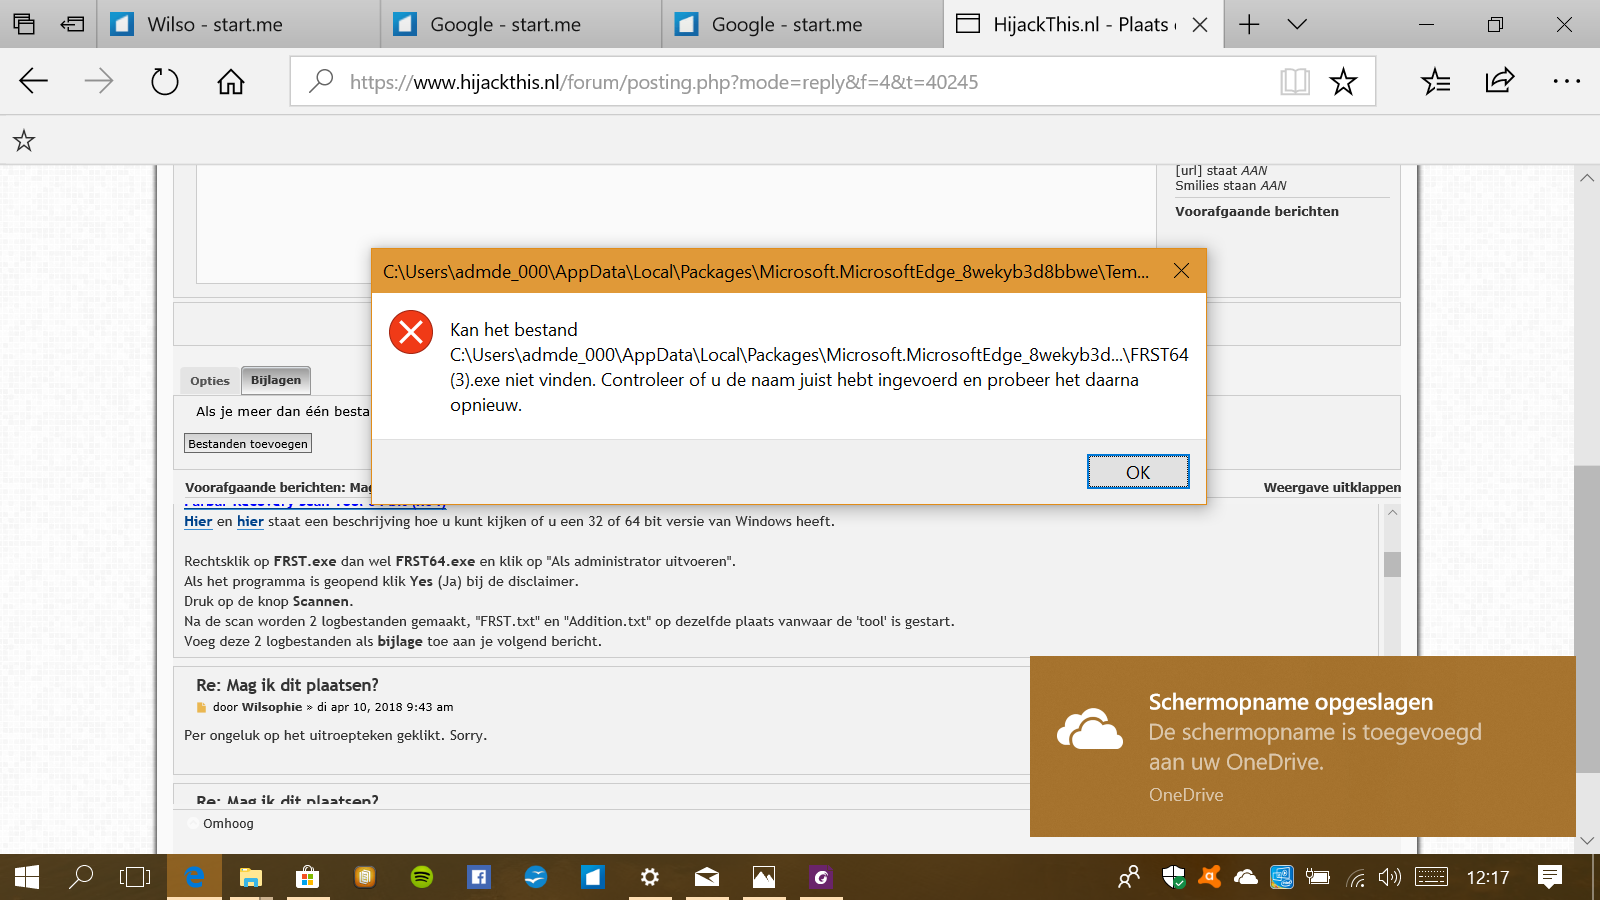Open Edge settings and more menu
Image resolution: width=1600 pixels, height=900 pixels.
tap(1566, 81)
